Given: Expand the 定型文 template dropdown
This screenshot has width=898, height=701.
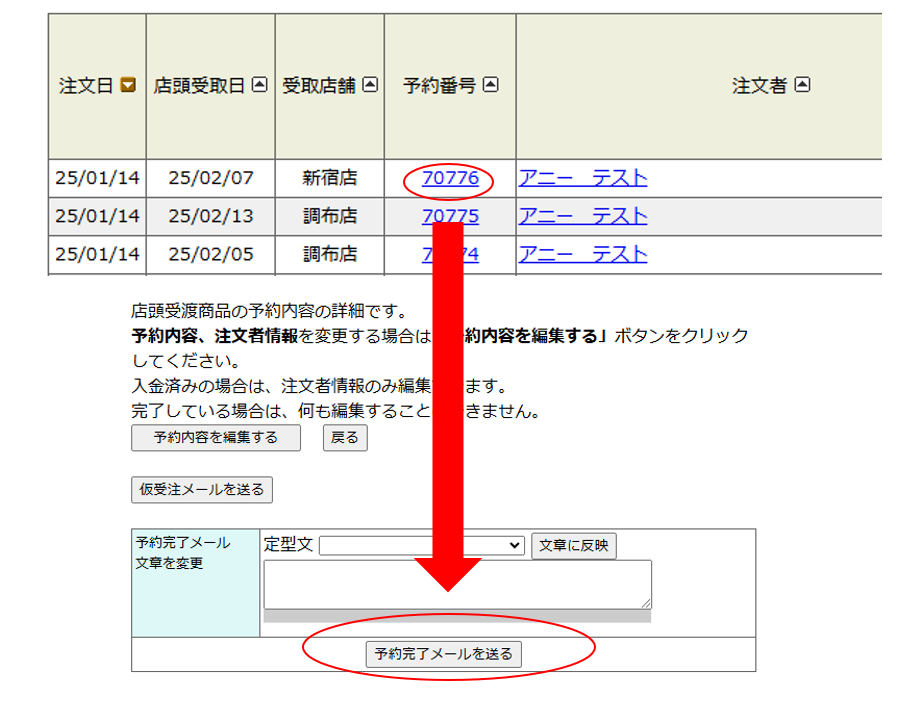Looking at the screenshot, I should [x=421, y=546].
